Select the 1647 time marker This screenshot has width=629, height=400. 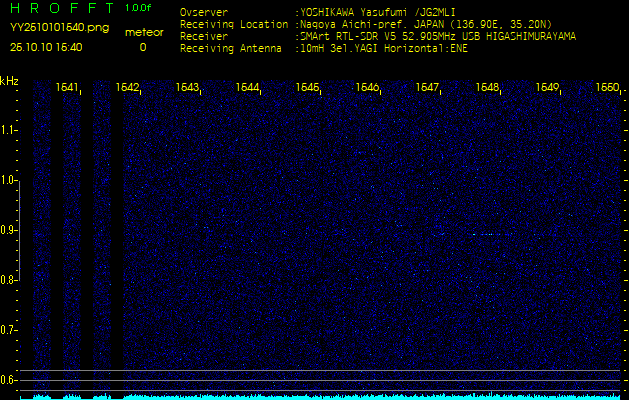(x=427, y=88)
